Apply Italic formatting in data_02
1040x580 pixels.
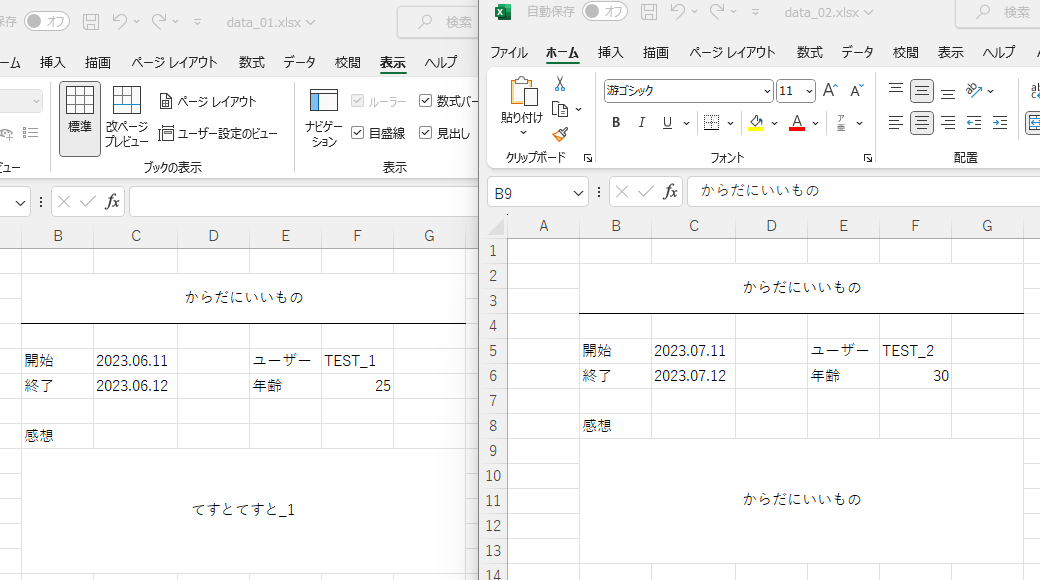(641, 123)
